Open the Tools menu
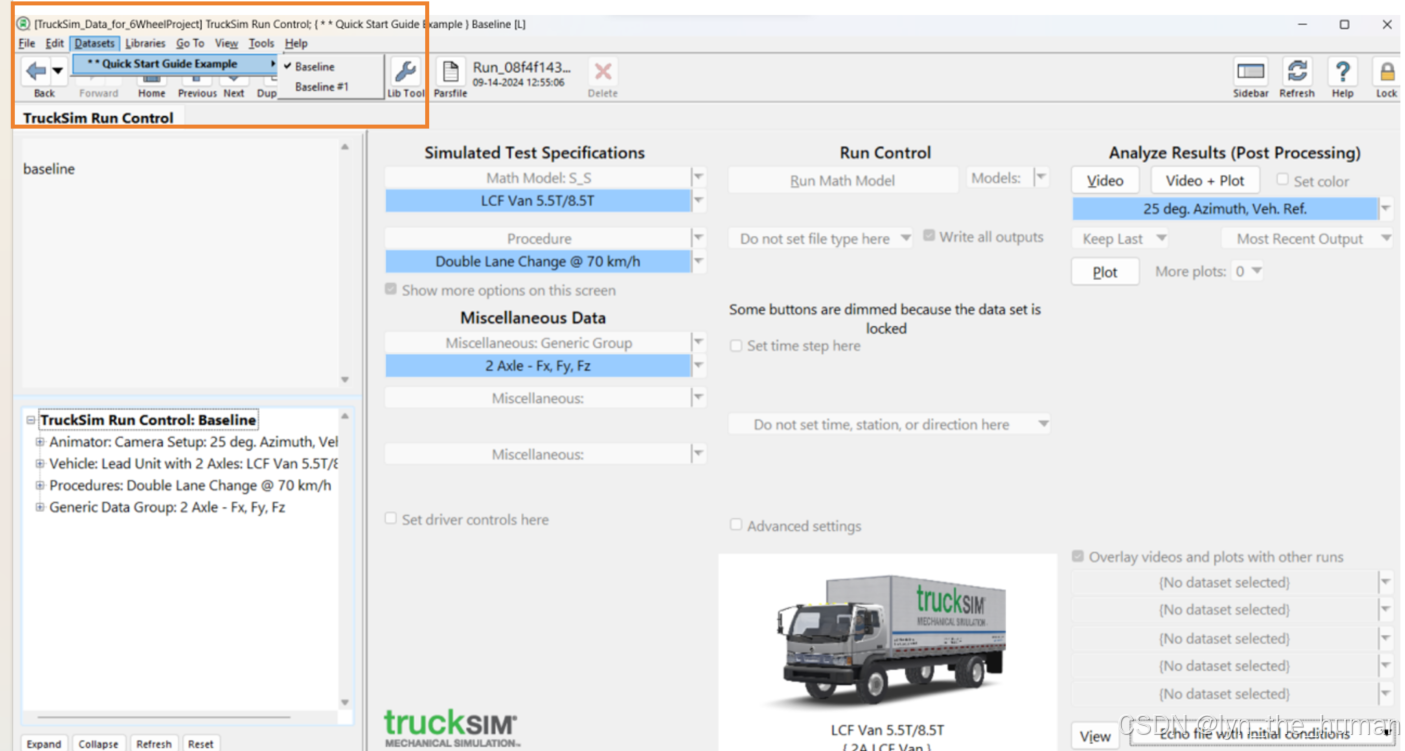Screen dimensions: 1405x751 point(261,43)
